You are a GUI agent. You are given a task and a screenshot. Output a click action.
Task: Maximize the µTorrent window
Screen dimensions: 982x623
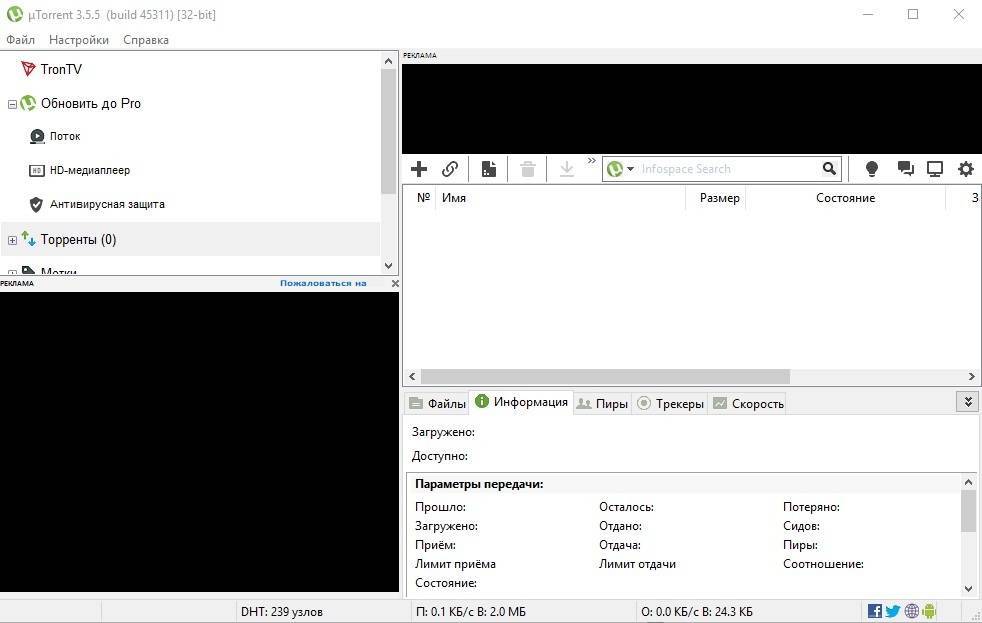click(913, 14)
